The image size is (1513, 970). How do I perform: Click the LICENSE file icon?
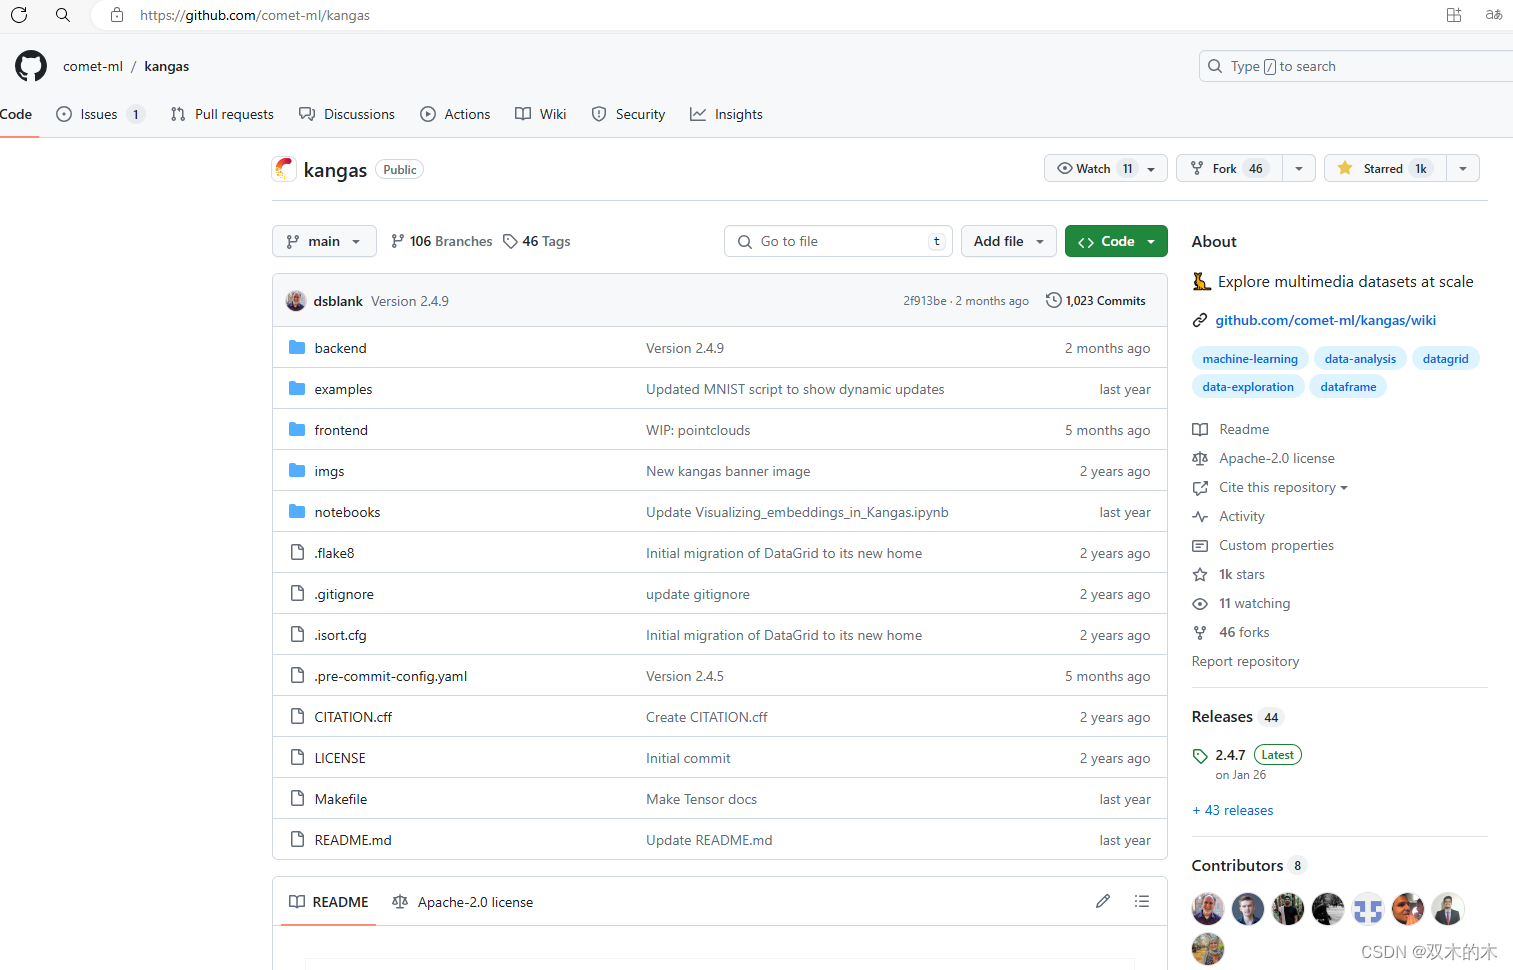click(x=297, y=757)
